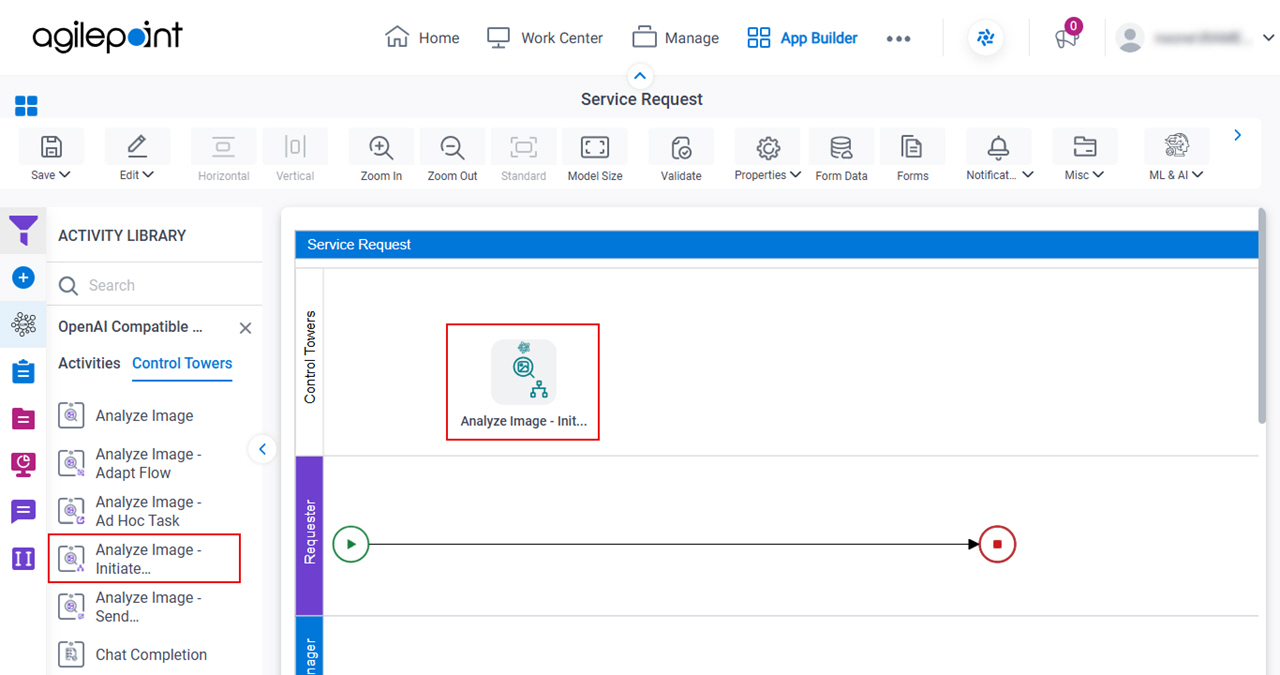The image size is (1280, 675).
Task: Open the user account dropdown chevron
Action: (1268, 38)
